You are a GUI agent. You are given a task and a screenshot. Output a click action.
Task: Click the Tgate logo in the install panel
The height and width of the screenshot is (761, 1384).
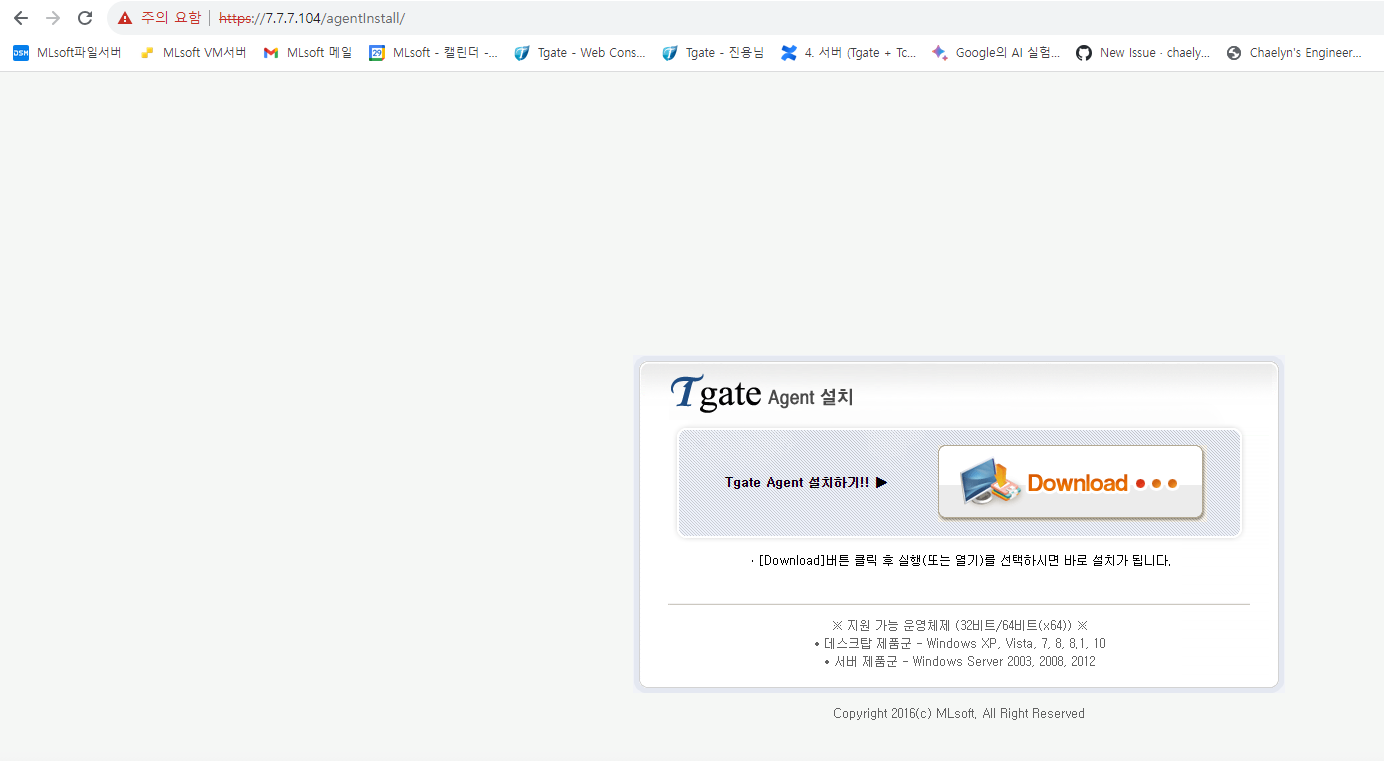click(716, 393)
